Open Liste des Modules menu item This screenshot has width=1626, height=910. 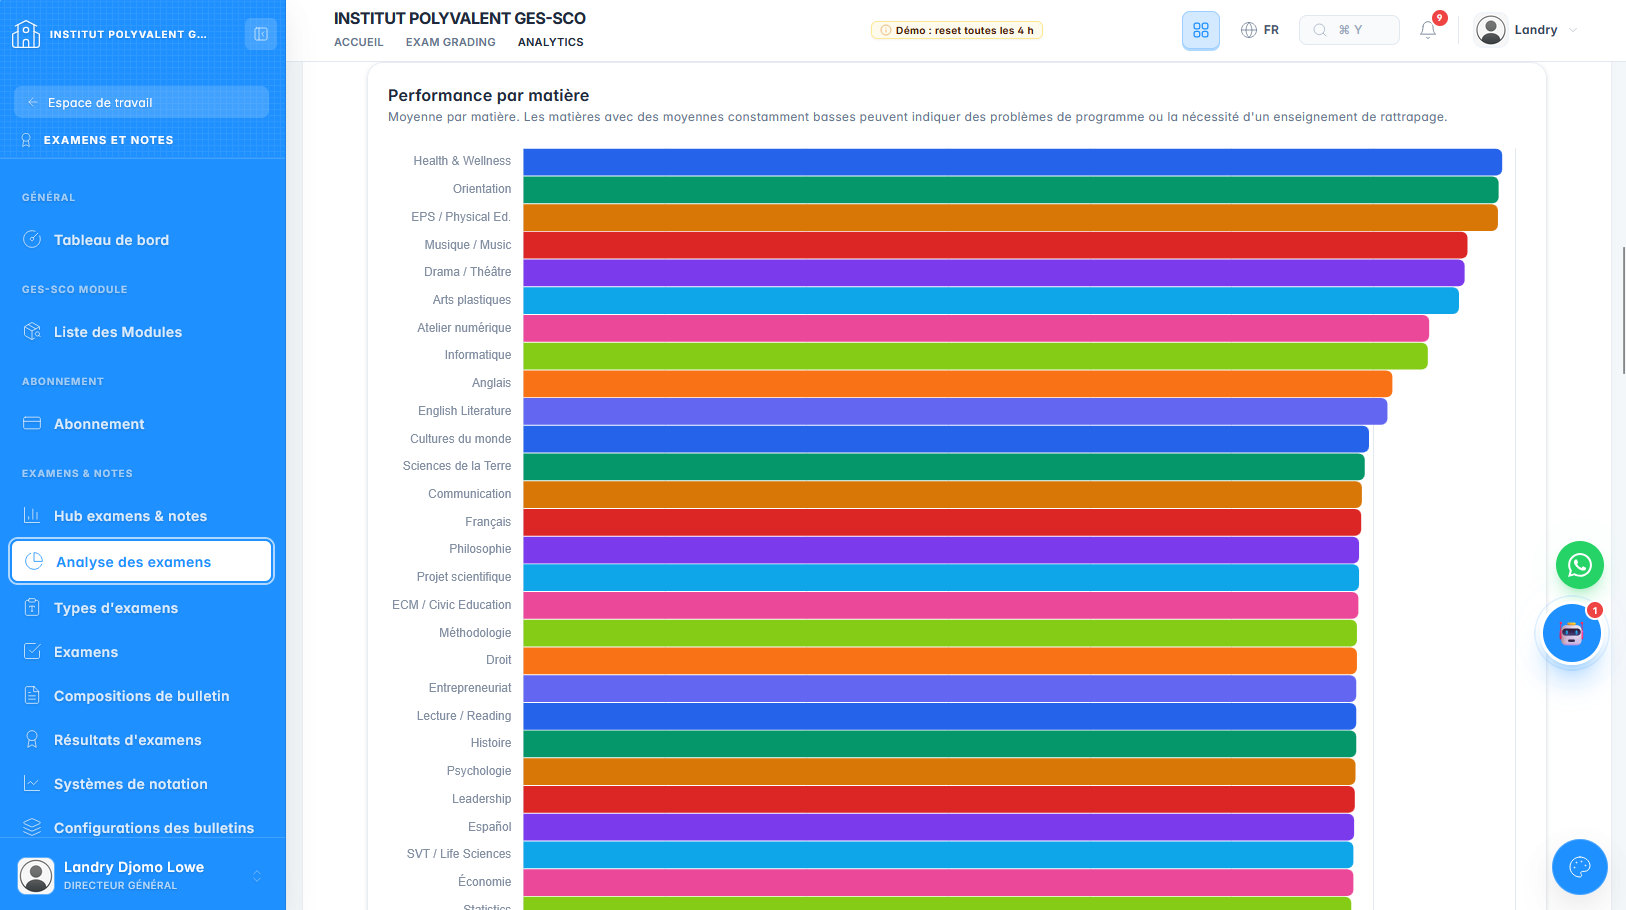coord(141,332)
